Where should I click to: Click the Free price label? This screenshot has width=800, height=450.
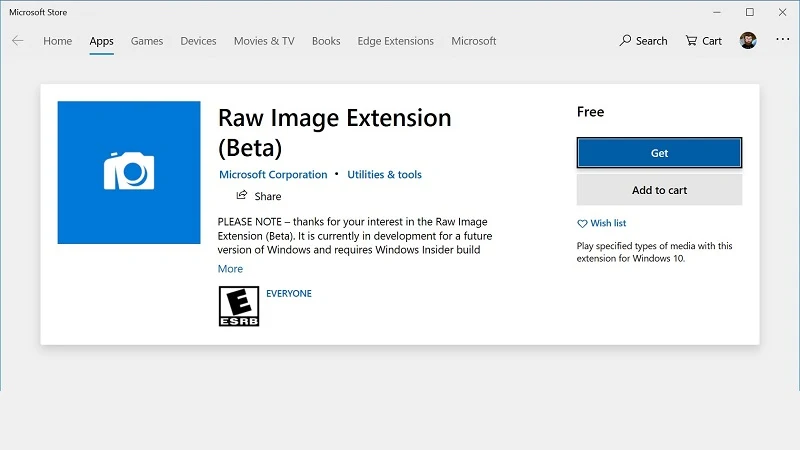(x=590, y=112)
